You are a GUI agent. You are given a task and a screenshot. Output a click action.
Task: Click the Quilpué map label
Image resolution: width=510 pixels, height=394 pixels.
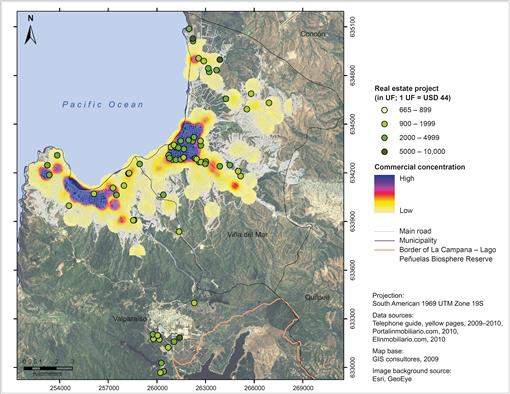317,297
